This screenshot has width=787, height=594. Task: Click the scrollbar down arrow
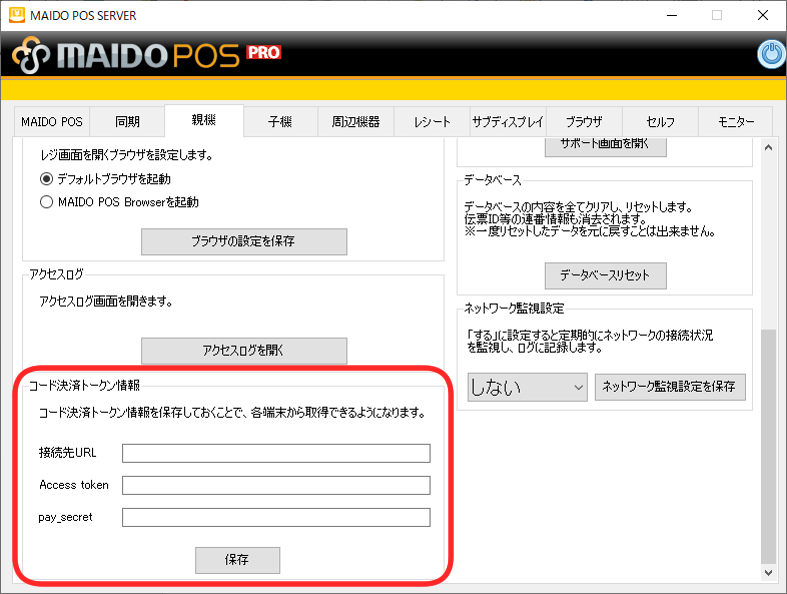click(768, 572)
